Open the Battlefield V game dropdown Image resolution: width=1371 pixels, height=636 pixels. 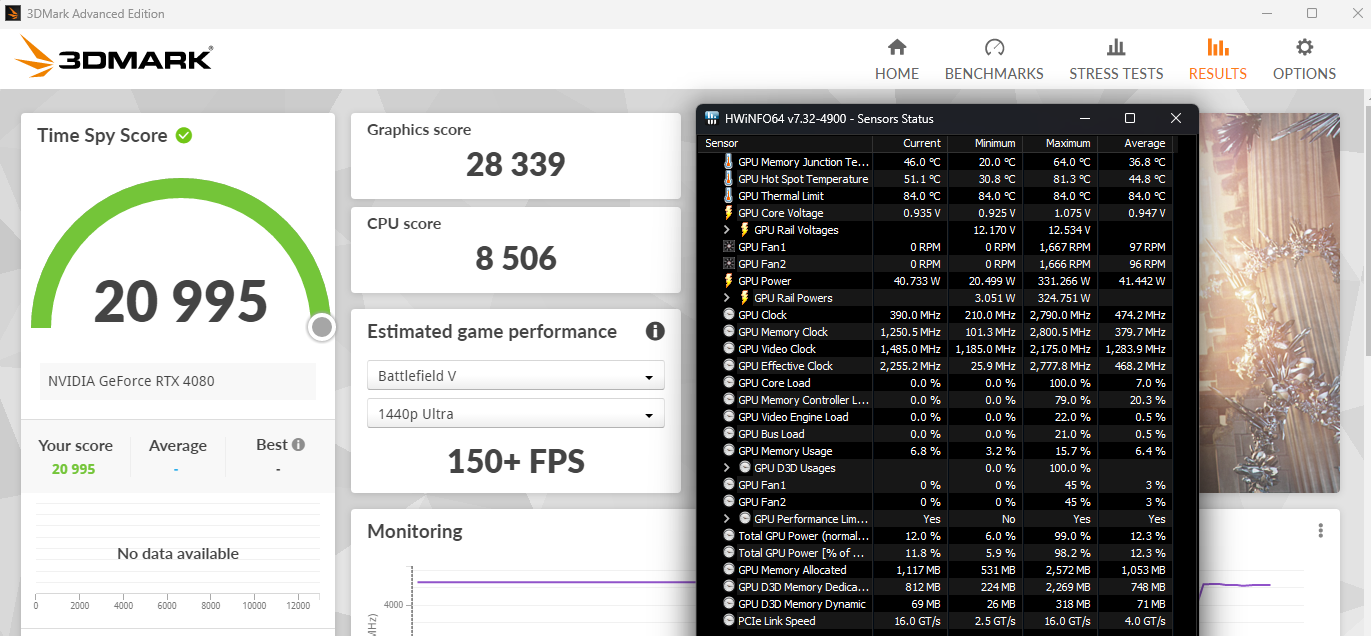coord(516,376)
